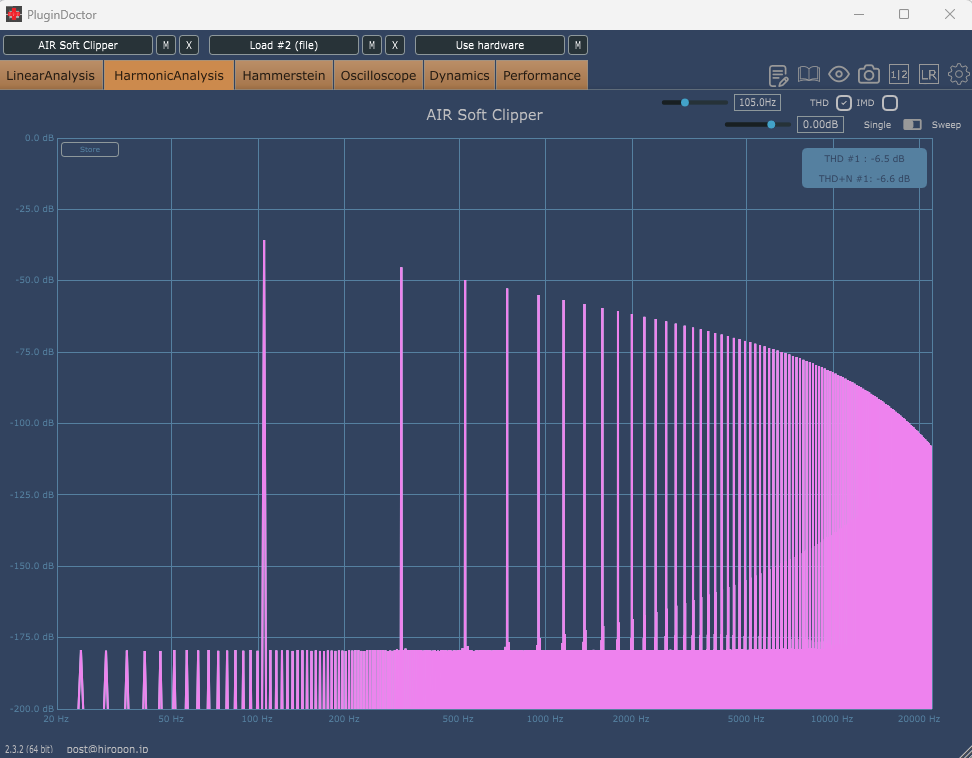Click M button next to Load #2
This screenshot has width=972, height=758.
[371, 45]
